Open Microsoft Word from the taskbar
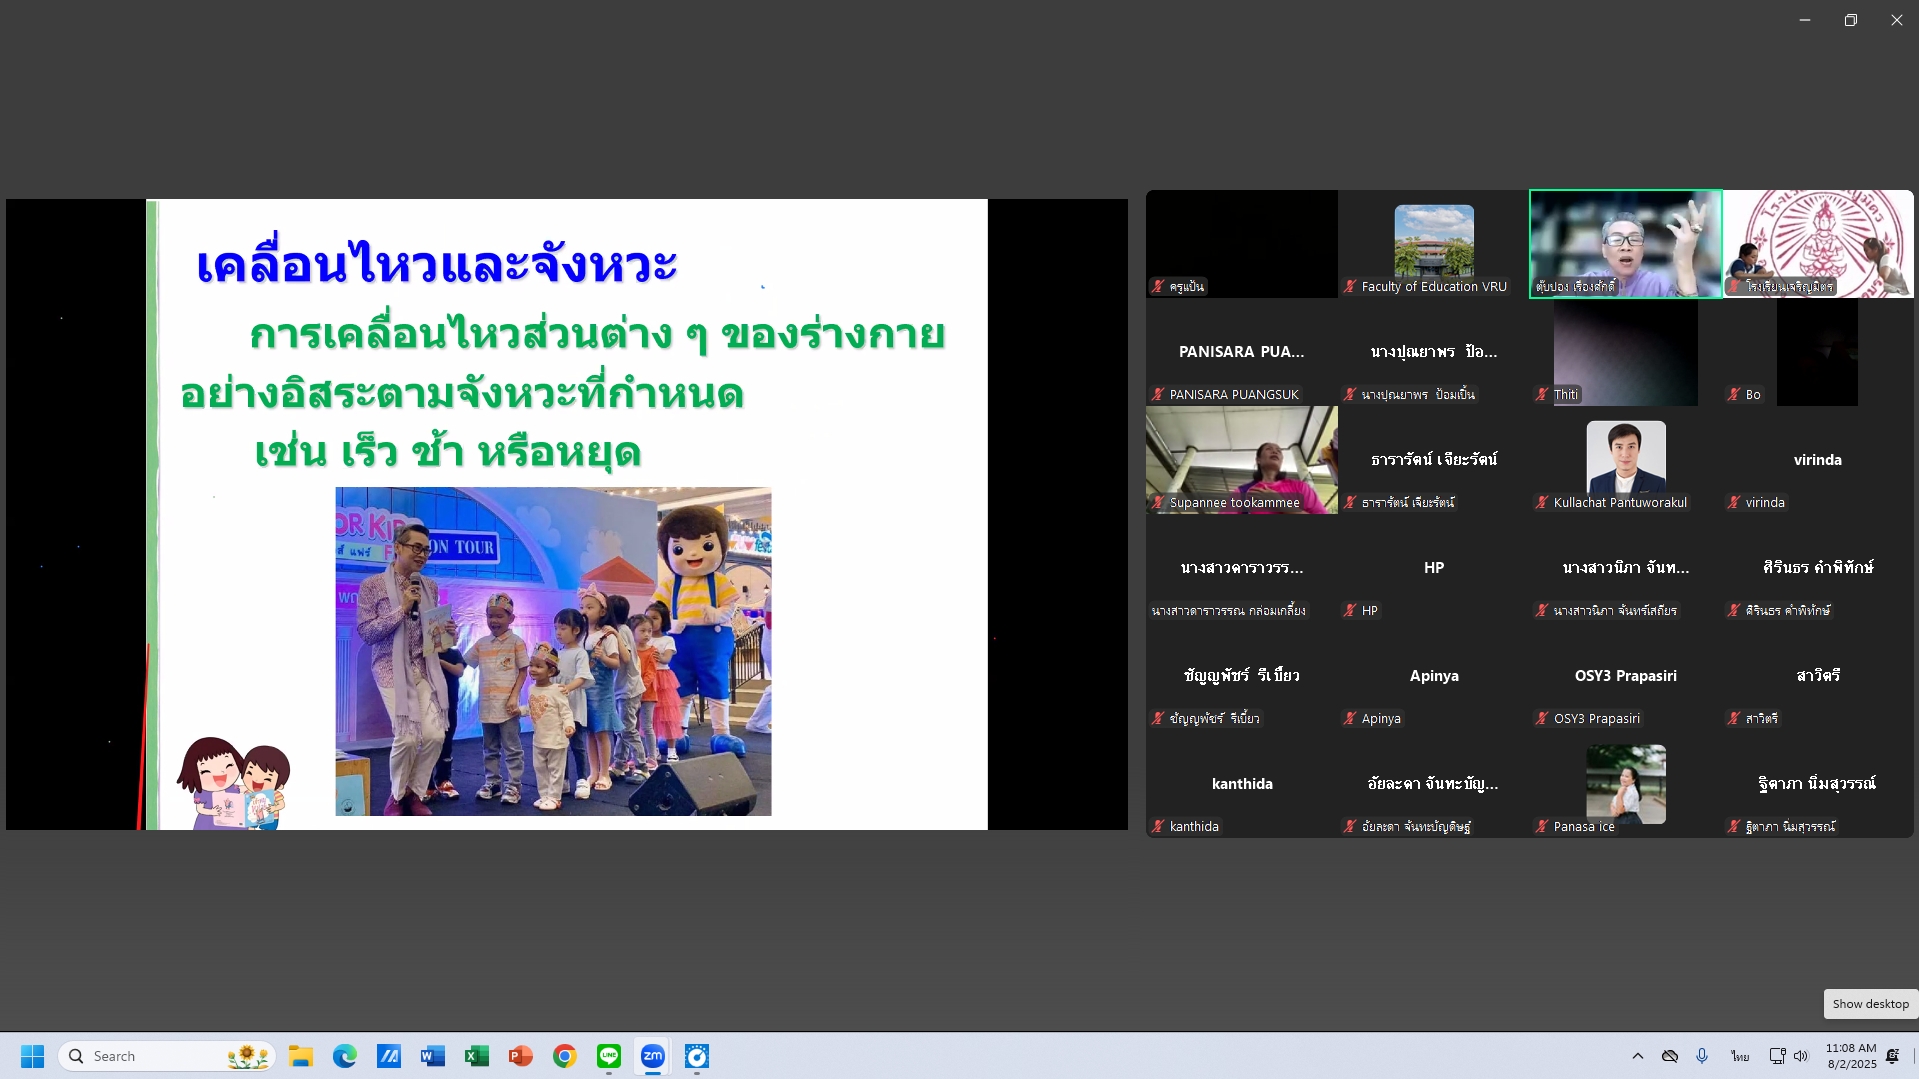 click(x=432, y=1056)
